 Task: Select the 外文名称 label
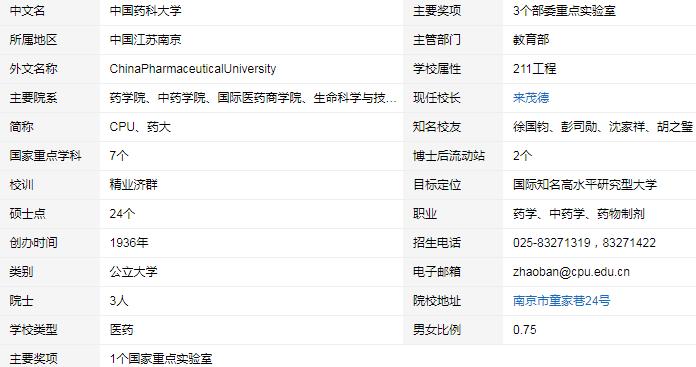[33, 69]
